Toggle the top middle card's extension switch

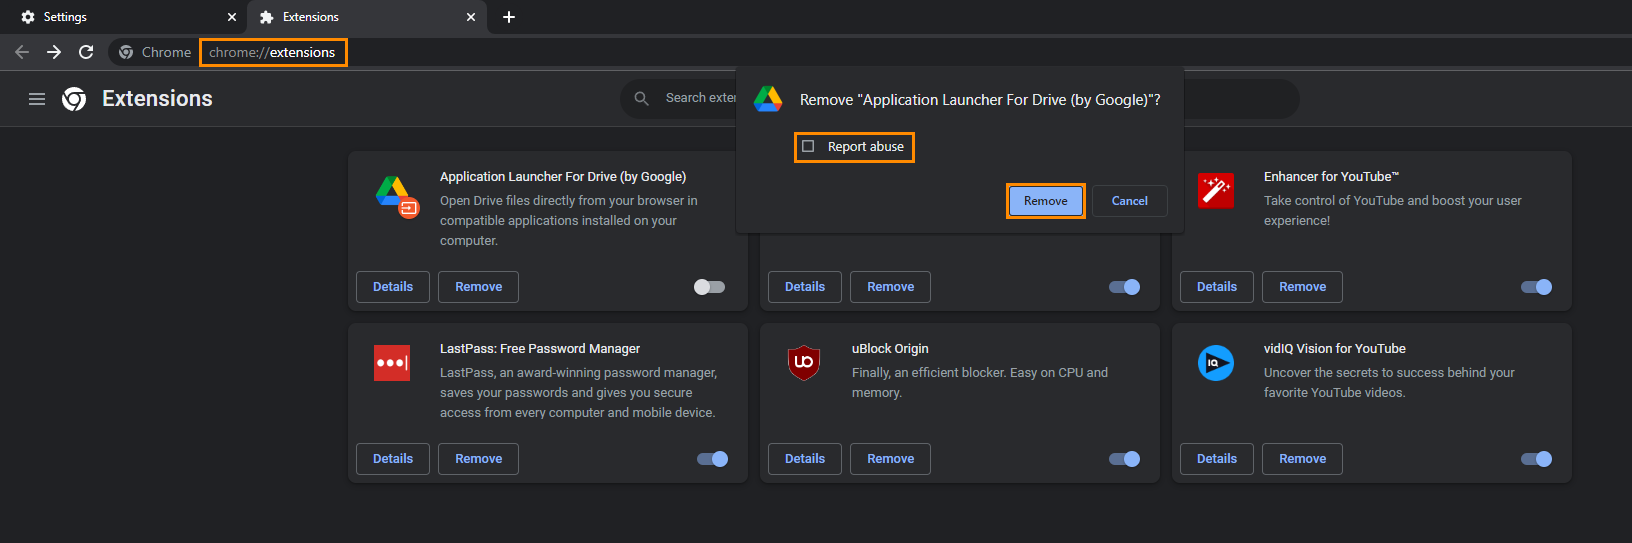[x=1124, y=287]
